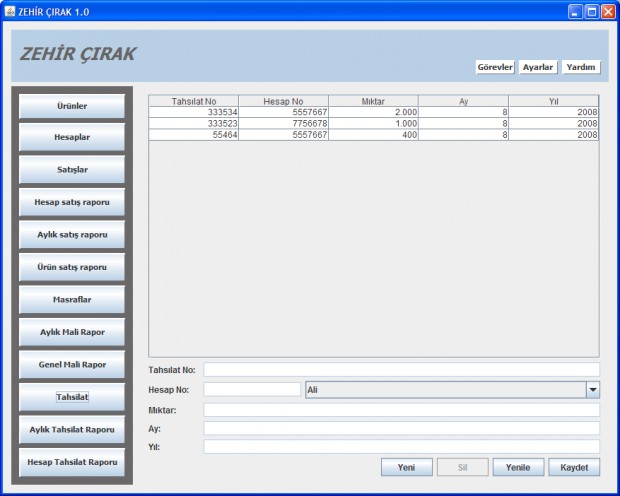The width and height of the screenshot is (620, 496).
Task: Open the Masraflar page
Action: (x=72, y=299)
